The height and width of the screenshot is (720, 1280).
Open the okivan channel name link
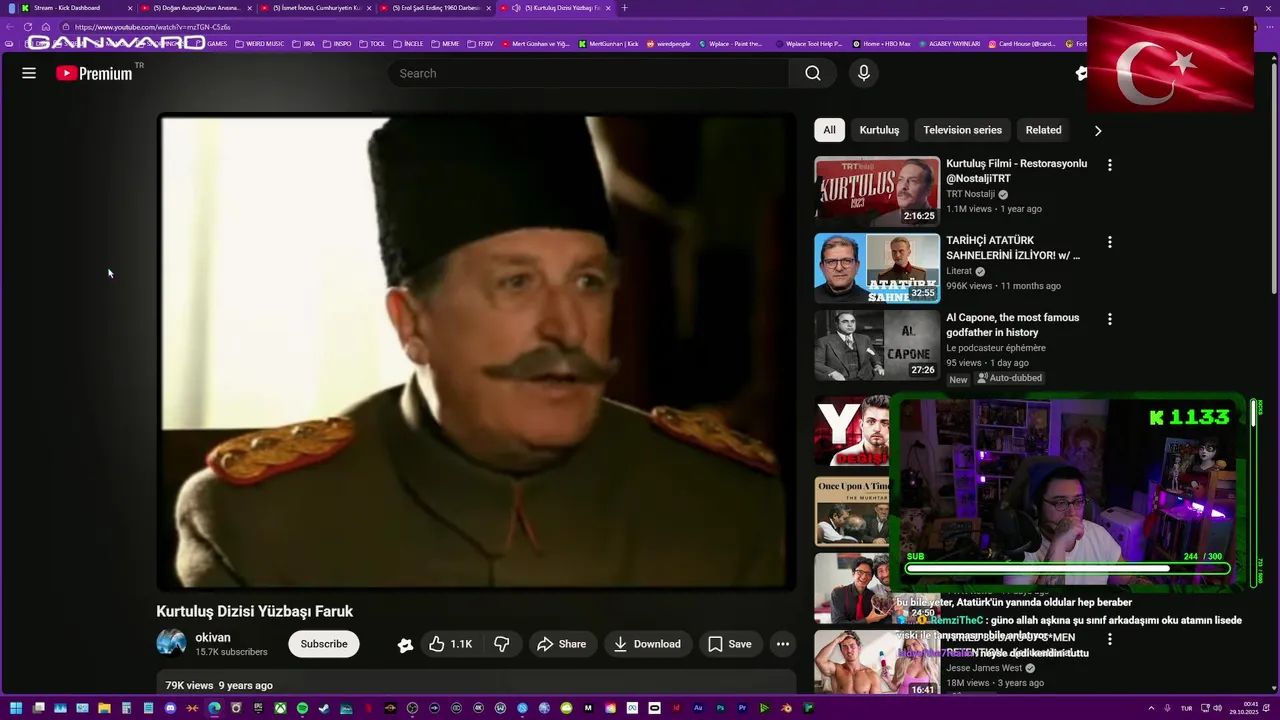[213, 637]
